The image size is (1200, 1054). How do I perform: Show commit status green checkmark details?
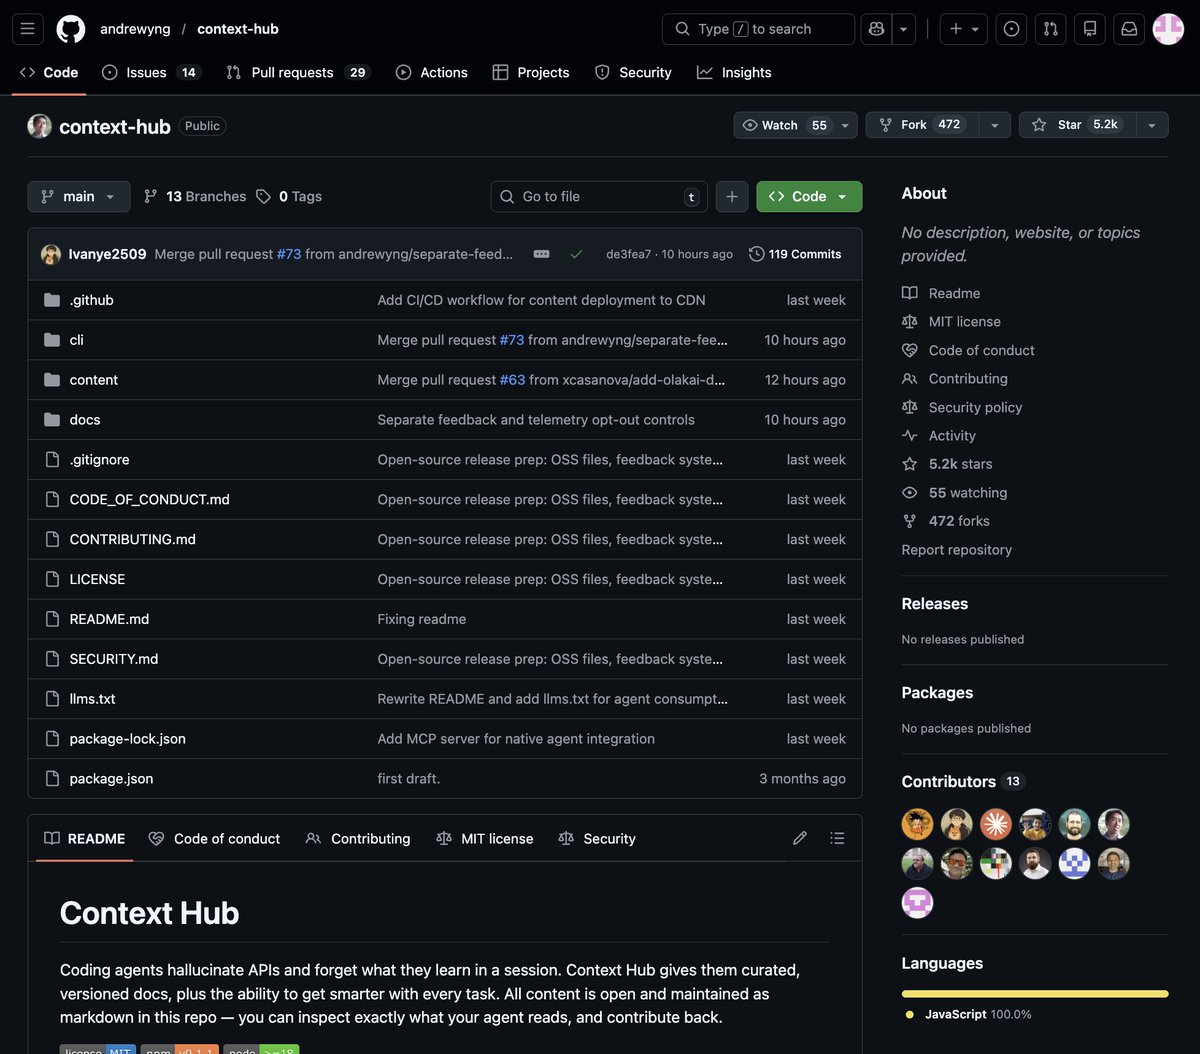pos(576,254)
